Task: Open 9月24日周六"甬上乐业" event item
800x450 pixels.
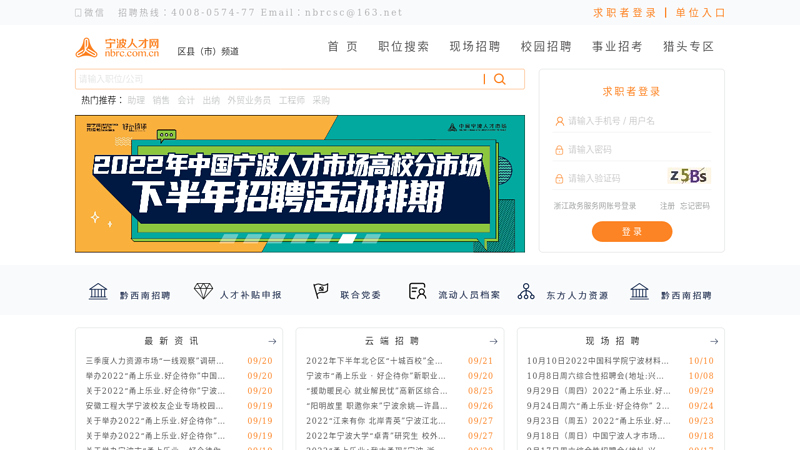Action: point(598,406)
